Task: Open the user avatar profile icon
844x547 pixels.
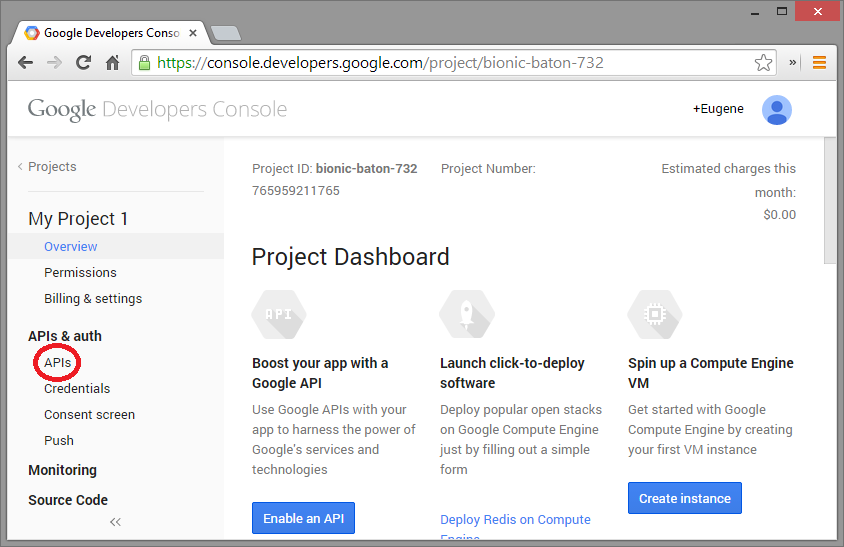Action: click(x=776, y=110)
